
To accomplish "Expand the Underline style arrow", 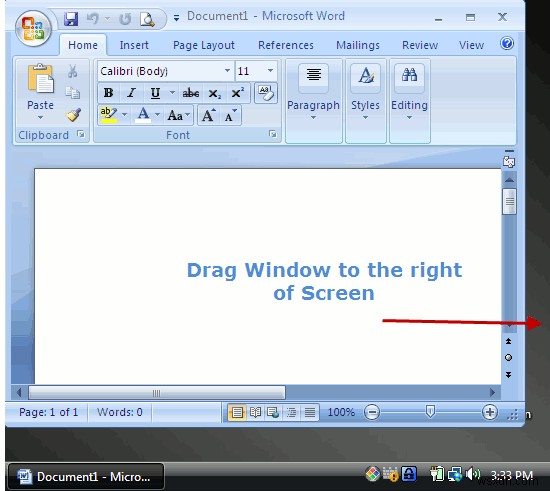I will (x=172, y=93).
